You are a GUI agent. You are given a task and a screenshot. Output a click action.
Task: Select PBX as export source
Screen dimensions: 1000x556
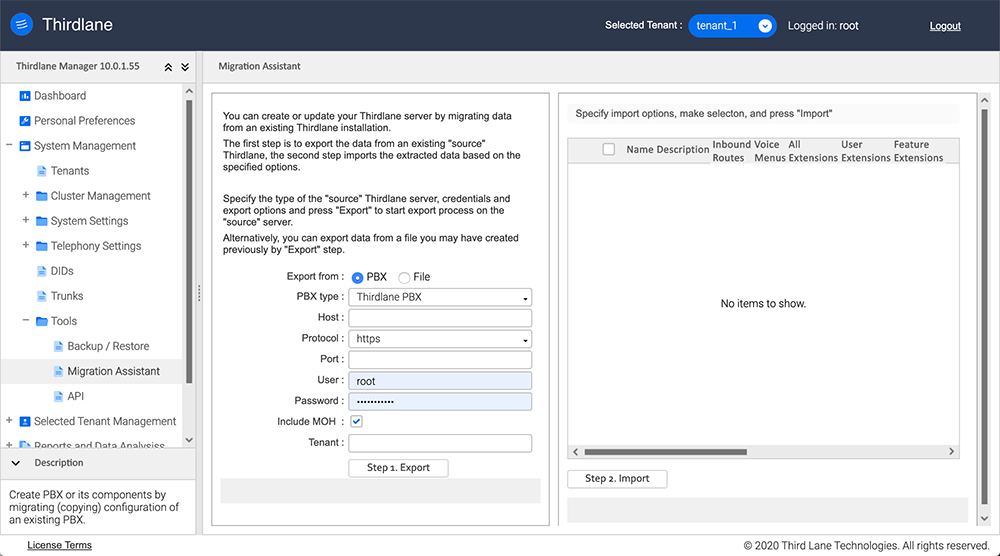[357, 277]
